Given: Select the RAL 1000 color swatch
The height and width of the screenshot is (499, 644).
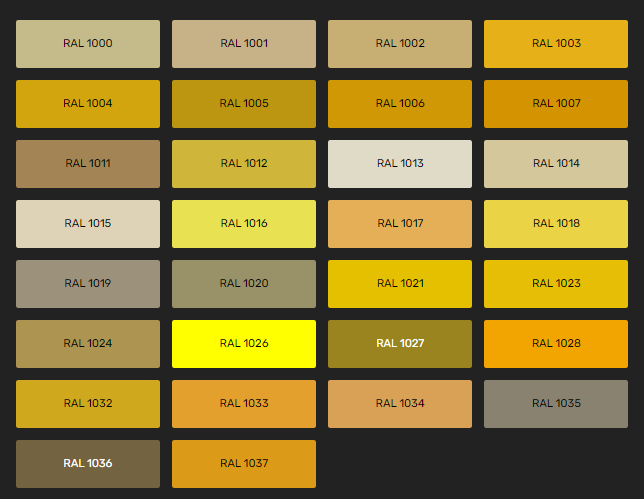Looking at the screenshot, I should [88, 44].
